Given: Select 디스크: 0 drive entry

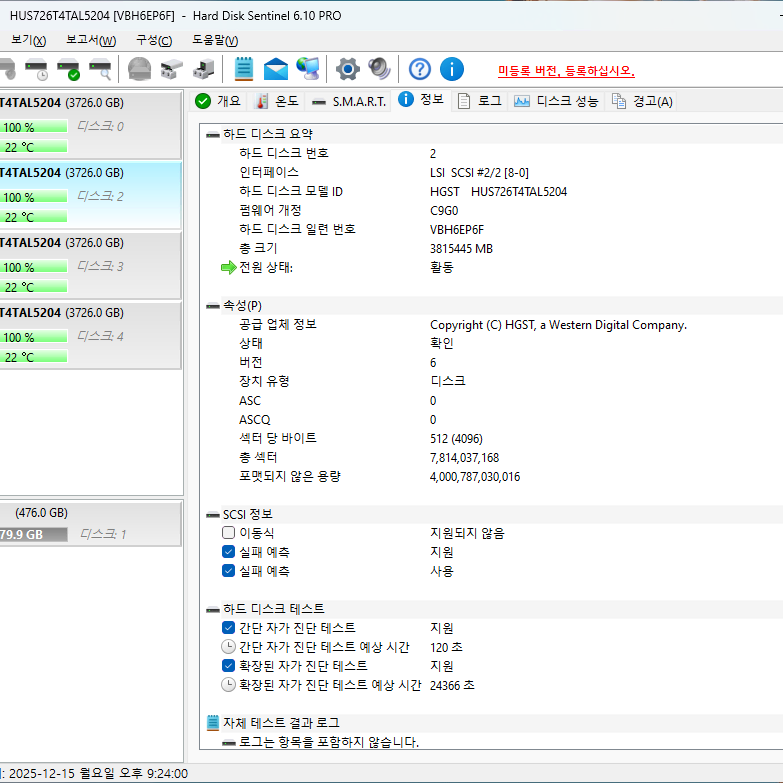Looking at the screenshot, I should tap(90, 125).
